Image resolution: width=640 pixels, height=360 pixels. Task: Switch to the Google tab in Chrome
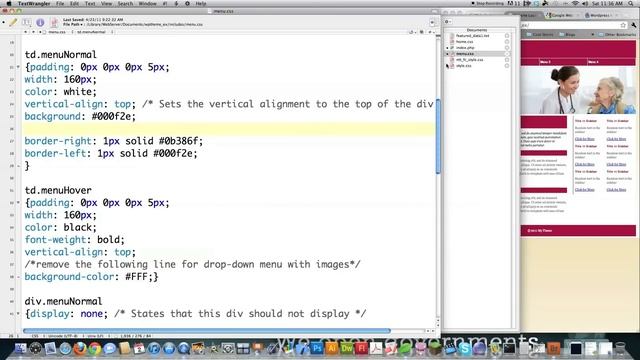click(562, 16)
